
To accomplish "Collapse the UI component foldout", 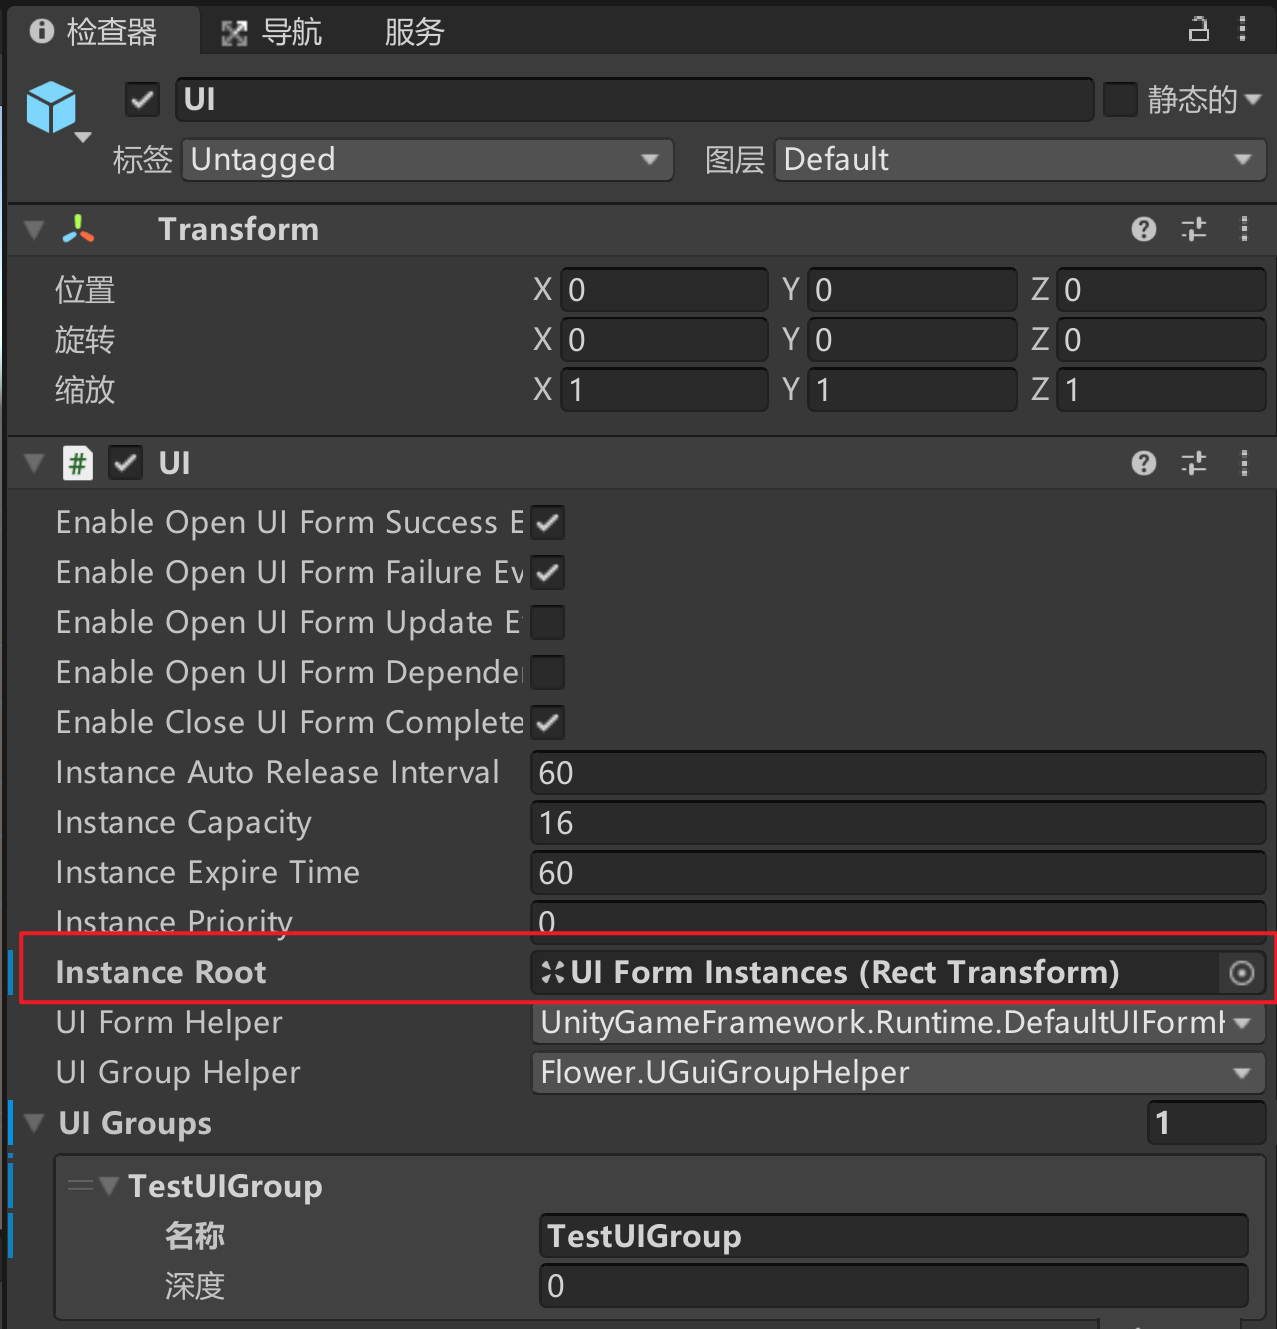I will 34,463.
